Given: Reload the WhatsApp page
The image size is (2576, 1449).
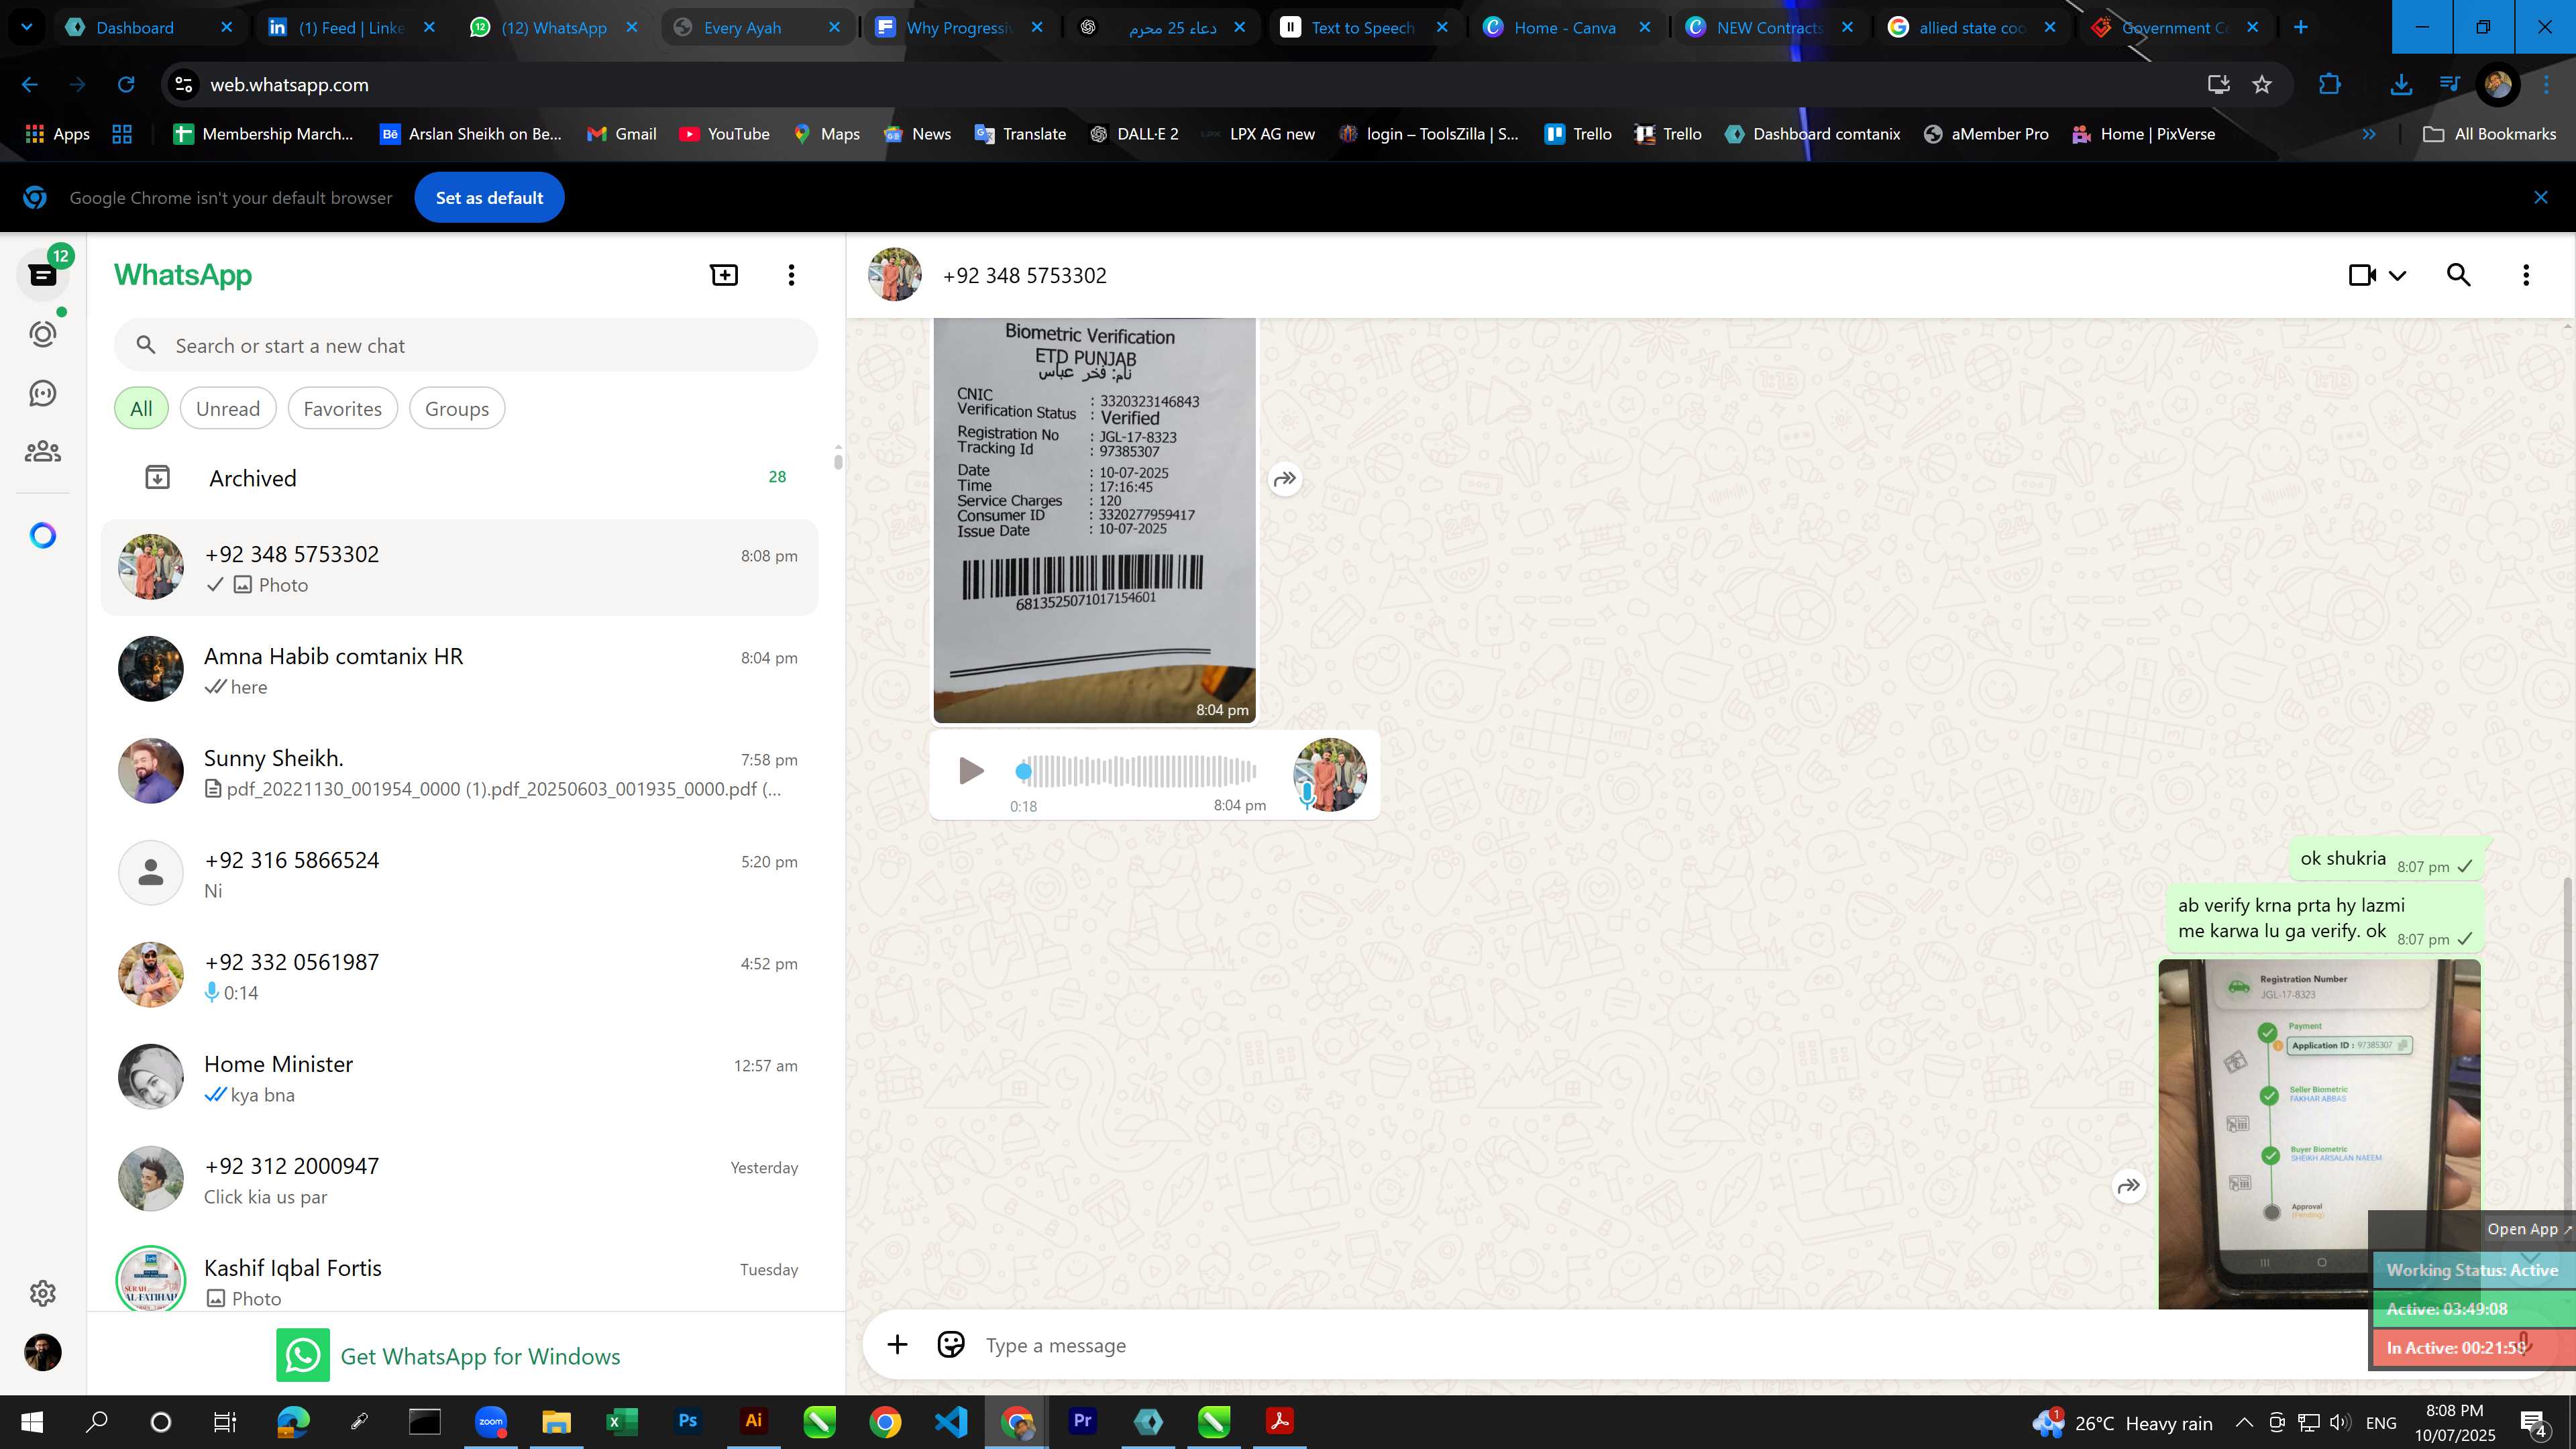Looking at the screenshot, I should pyautogui.click(x=126, y=85).
